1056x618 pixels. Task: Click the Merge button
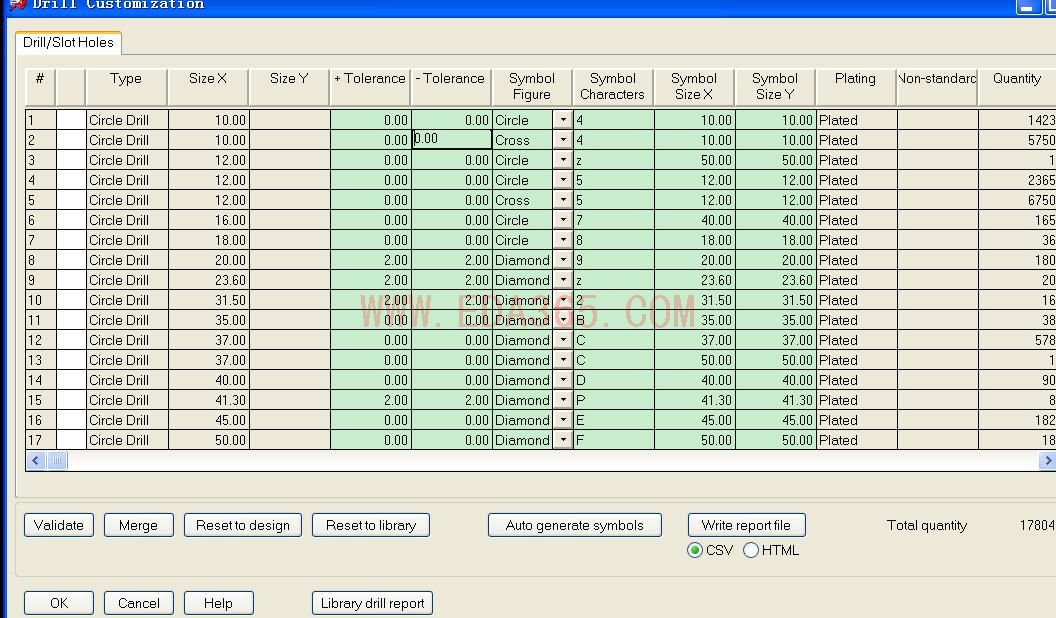pyautogui.click(x=139, y=525)
